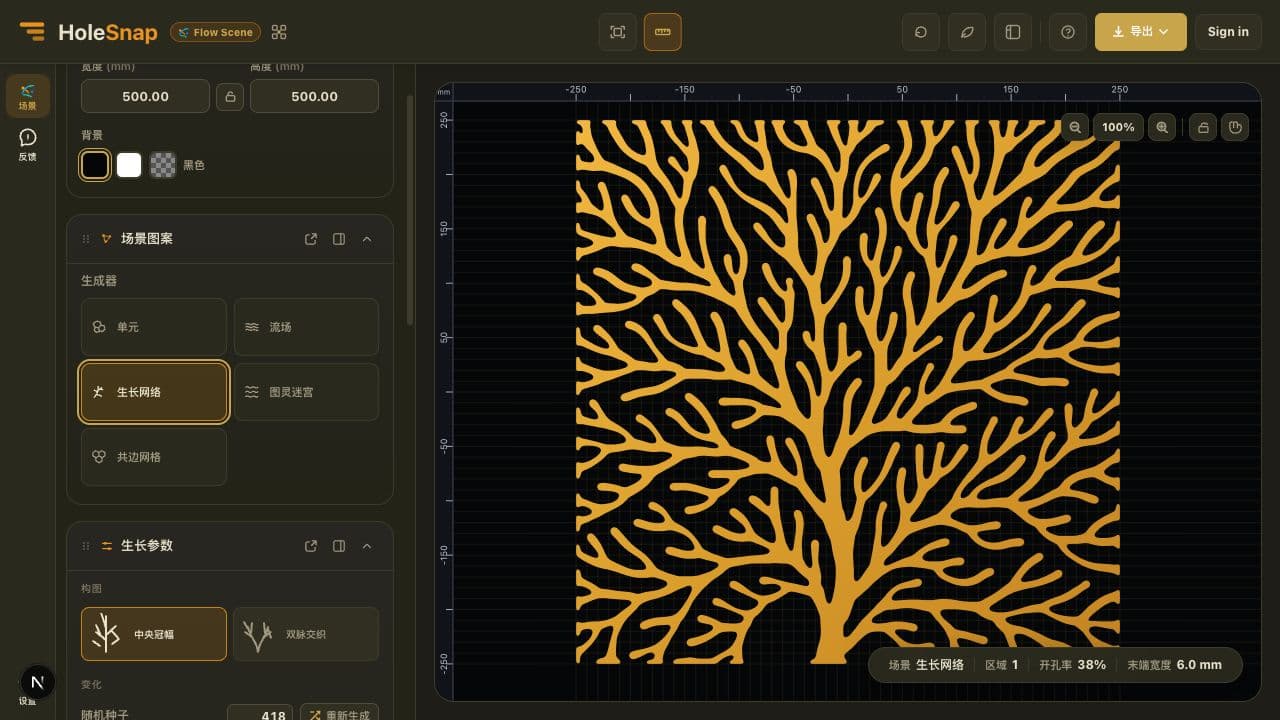Viewport: 1280px width, 720px height.
Task: Collapse the 生长参数 panel
Action: point(367,546)
